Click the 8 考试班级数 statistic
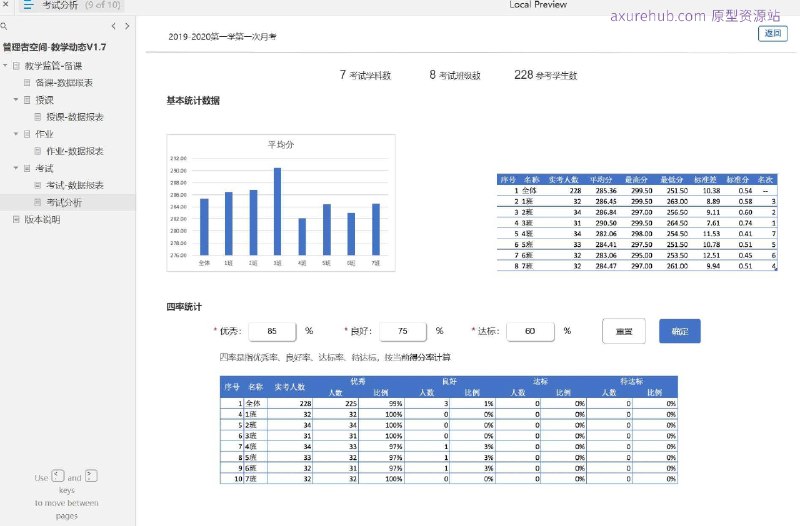Screen dimensions: 800x526 click(x=455, y=75)
